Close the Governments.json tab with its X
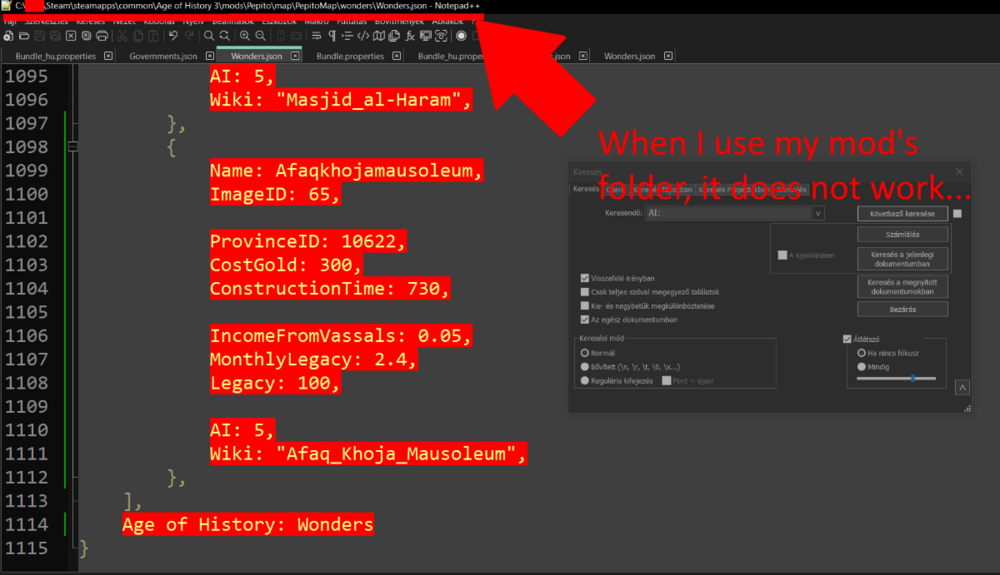Screen dimensions: 1000x575 point(210,56)
